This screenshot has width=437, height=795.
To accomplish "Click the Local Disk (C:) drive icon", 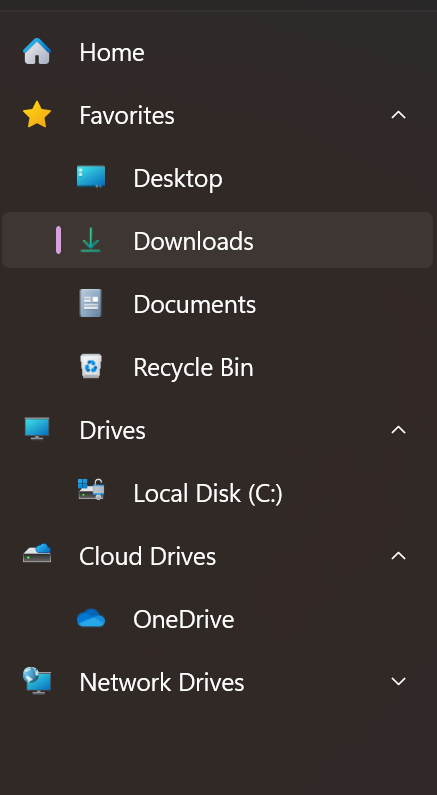I will click(91, 490).
